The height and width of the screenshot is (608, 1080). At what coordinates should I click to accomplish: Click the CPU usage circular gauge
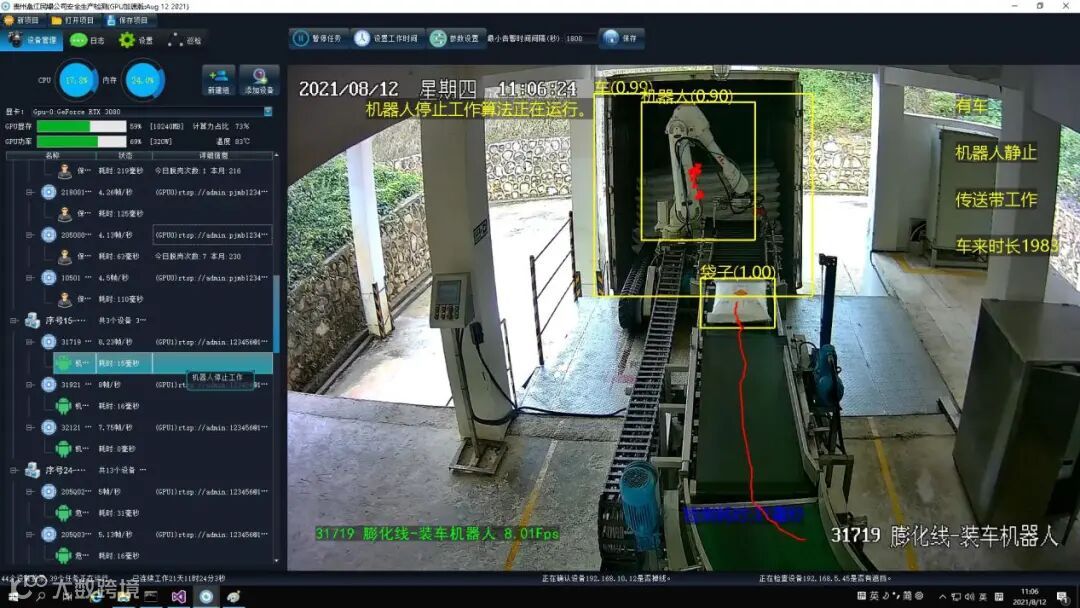(76, 80)
